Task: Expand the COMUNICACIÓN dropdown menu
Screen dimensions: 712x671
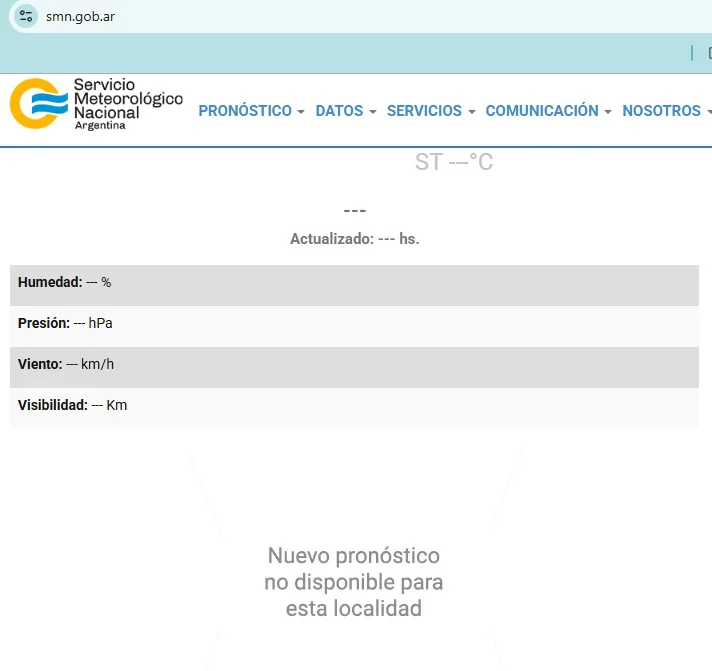Action: (549, 111)
